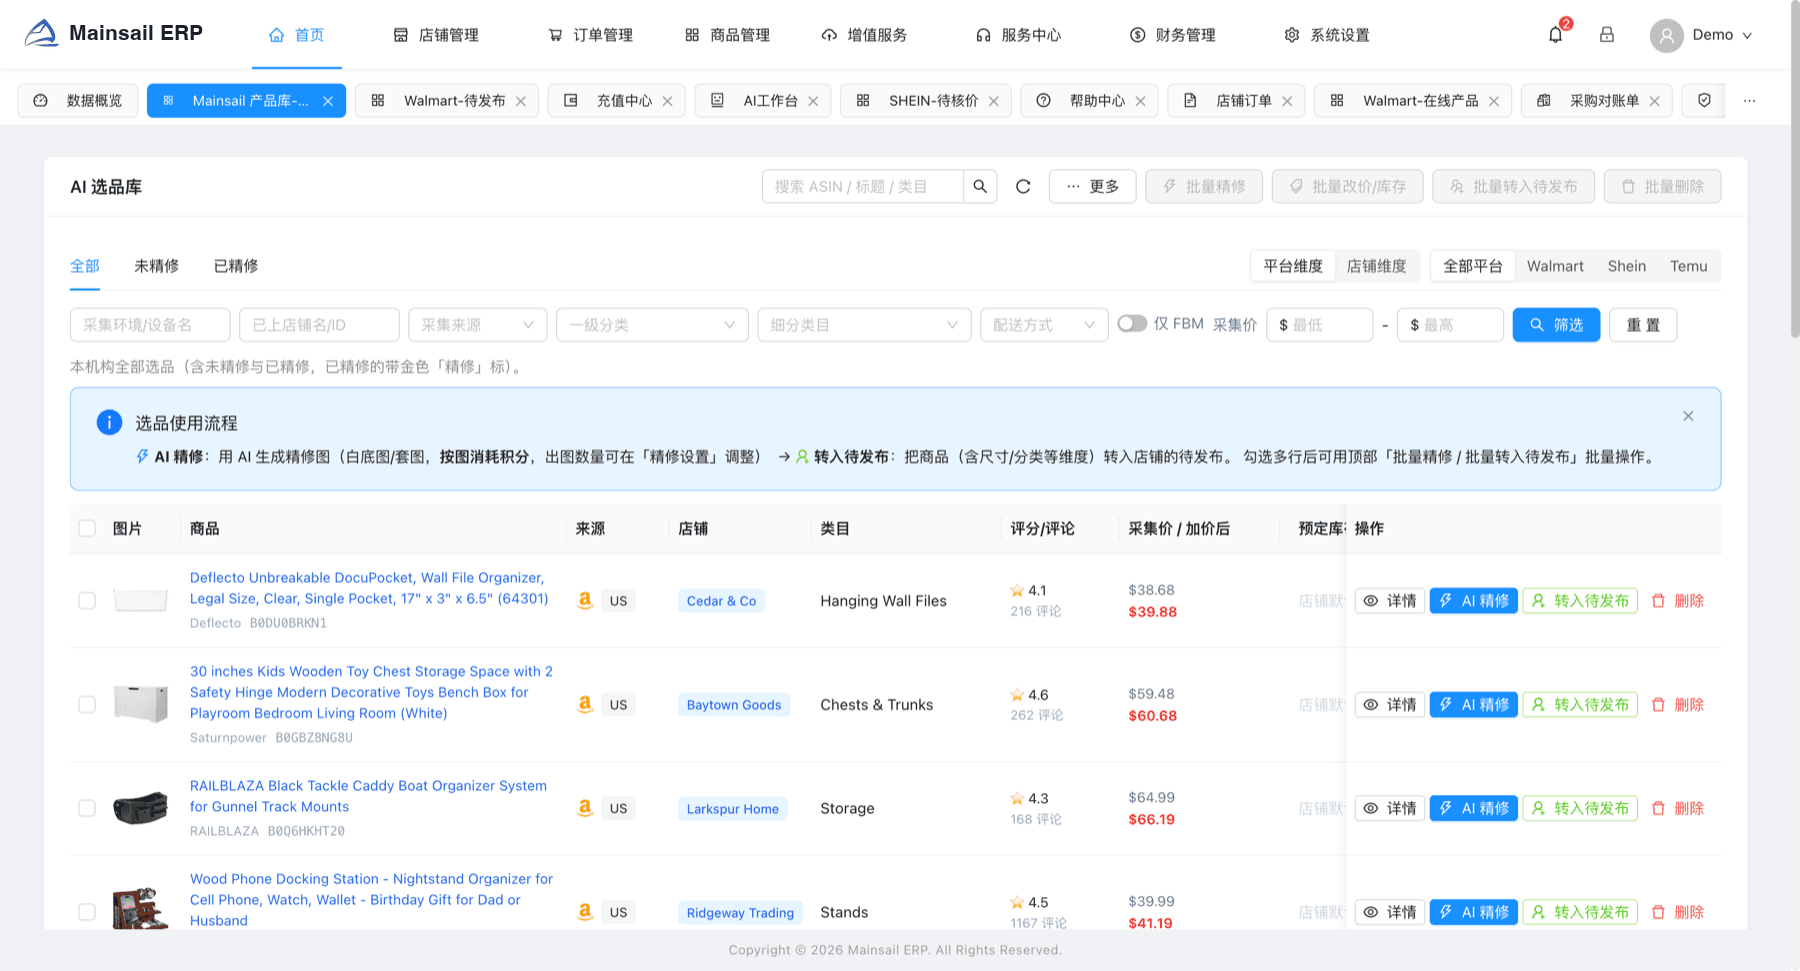Switch to the 未精修 tab
1800x971 pixels.
point(157,266)
